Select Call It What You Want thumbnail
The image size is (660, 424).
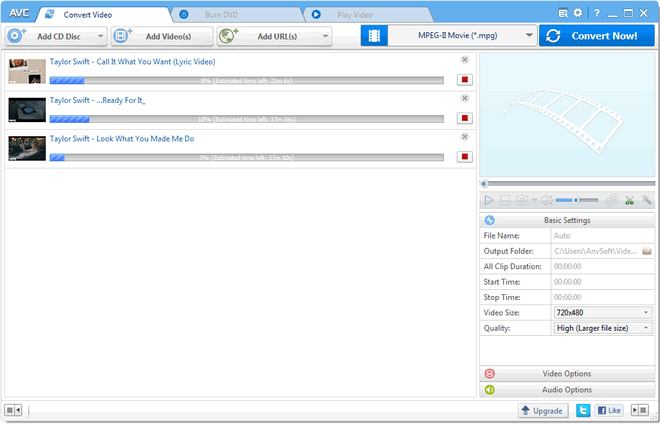tap(27, 71)
